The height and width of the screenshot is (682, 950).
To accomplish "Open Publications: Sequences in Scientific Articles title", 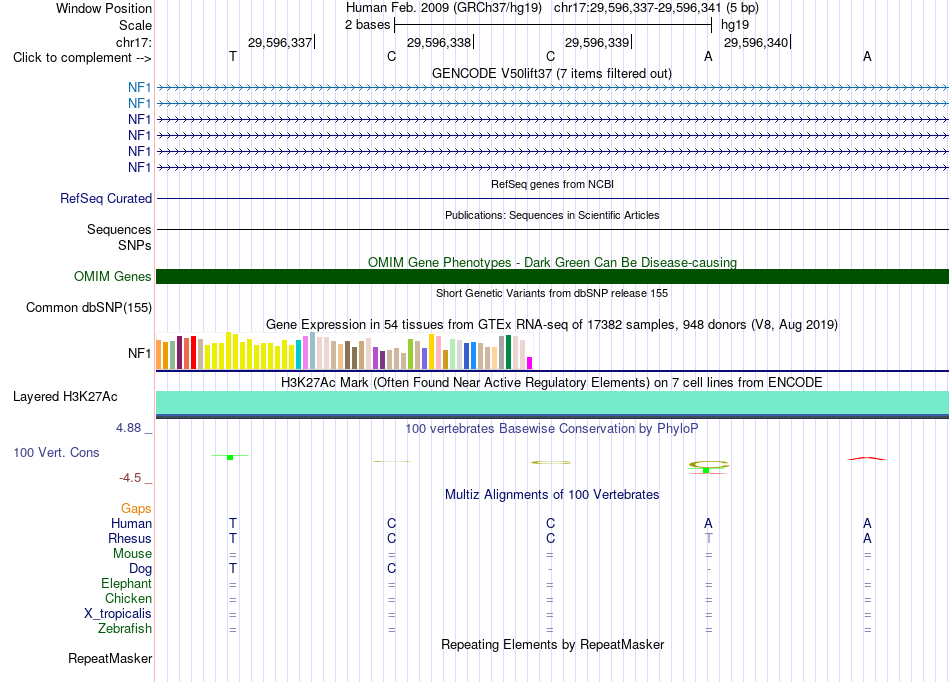I will coord(552,215).
